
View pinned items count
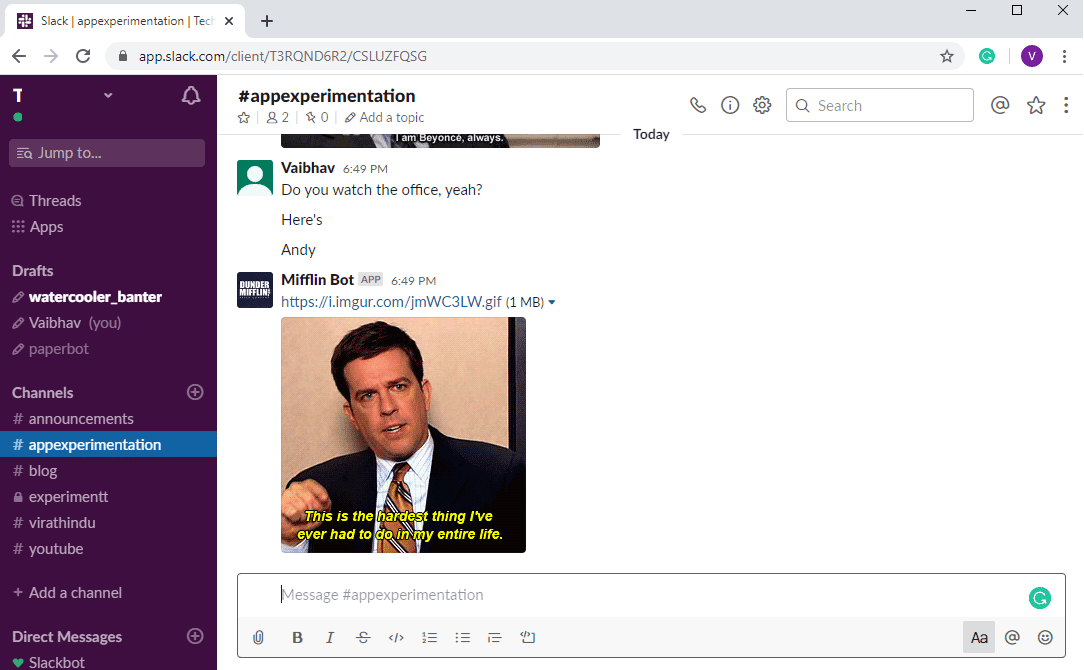pos(317,118)
